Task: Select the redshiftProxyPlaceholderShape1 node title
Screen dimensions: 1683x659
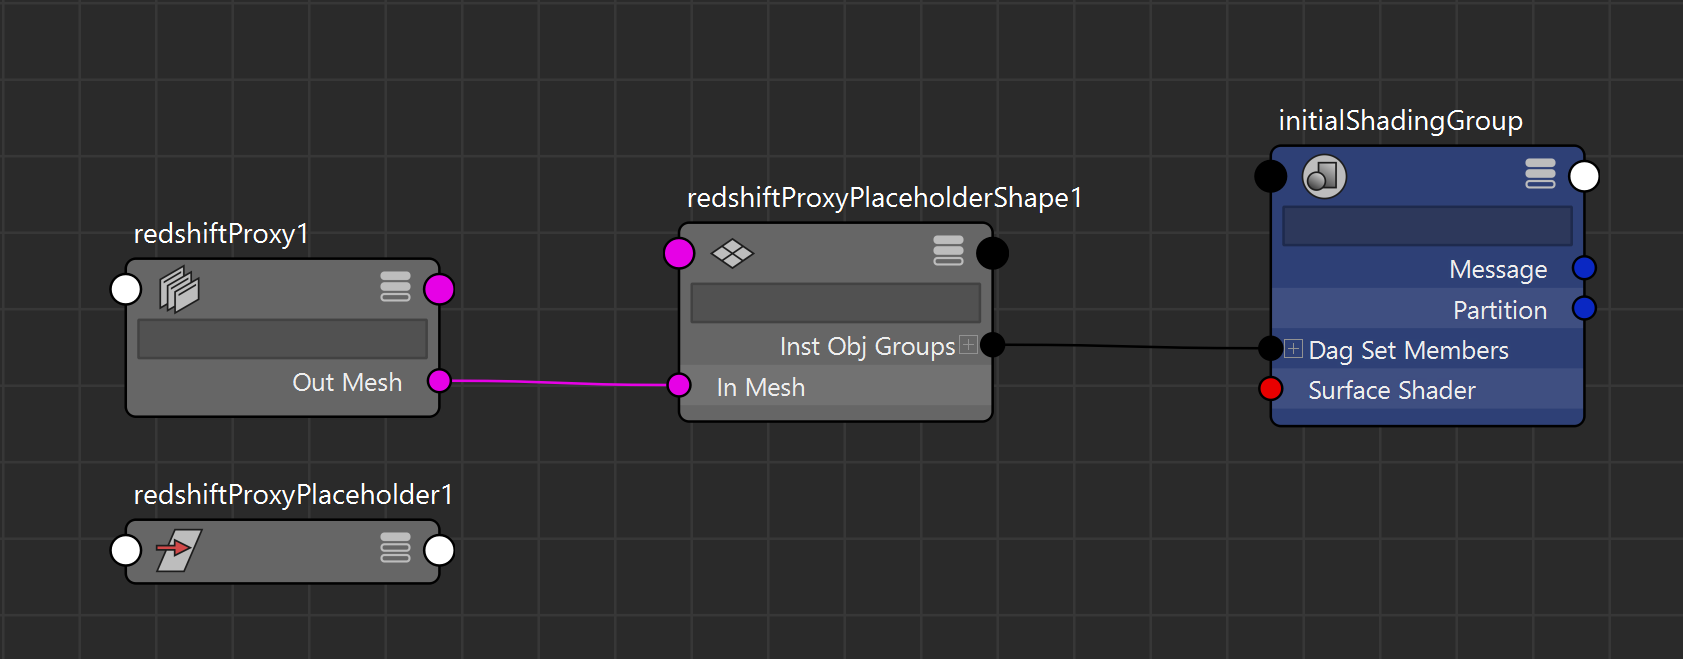Action: (884, 198)
